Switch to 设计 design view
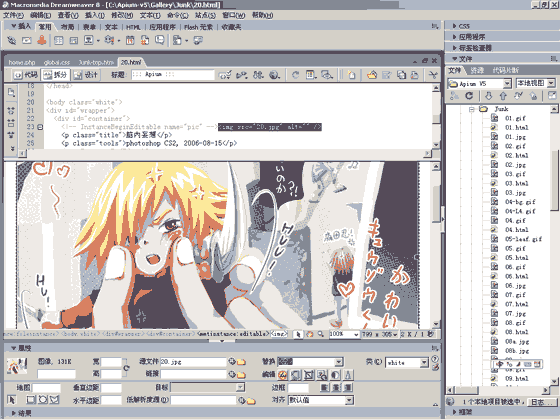This screenshot has height=420, width=560. coord(86,75)
